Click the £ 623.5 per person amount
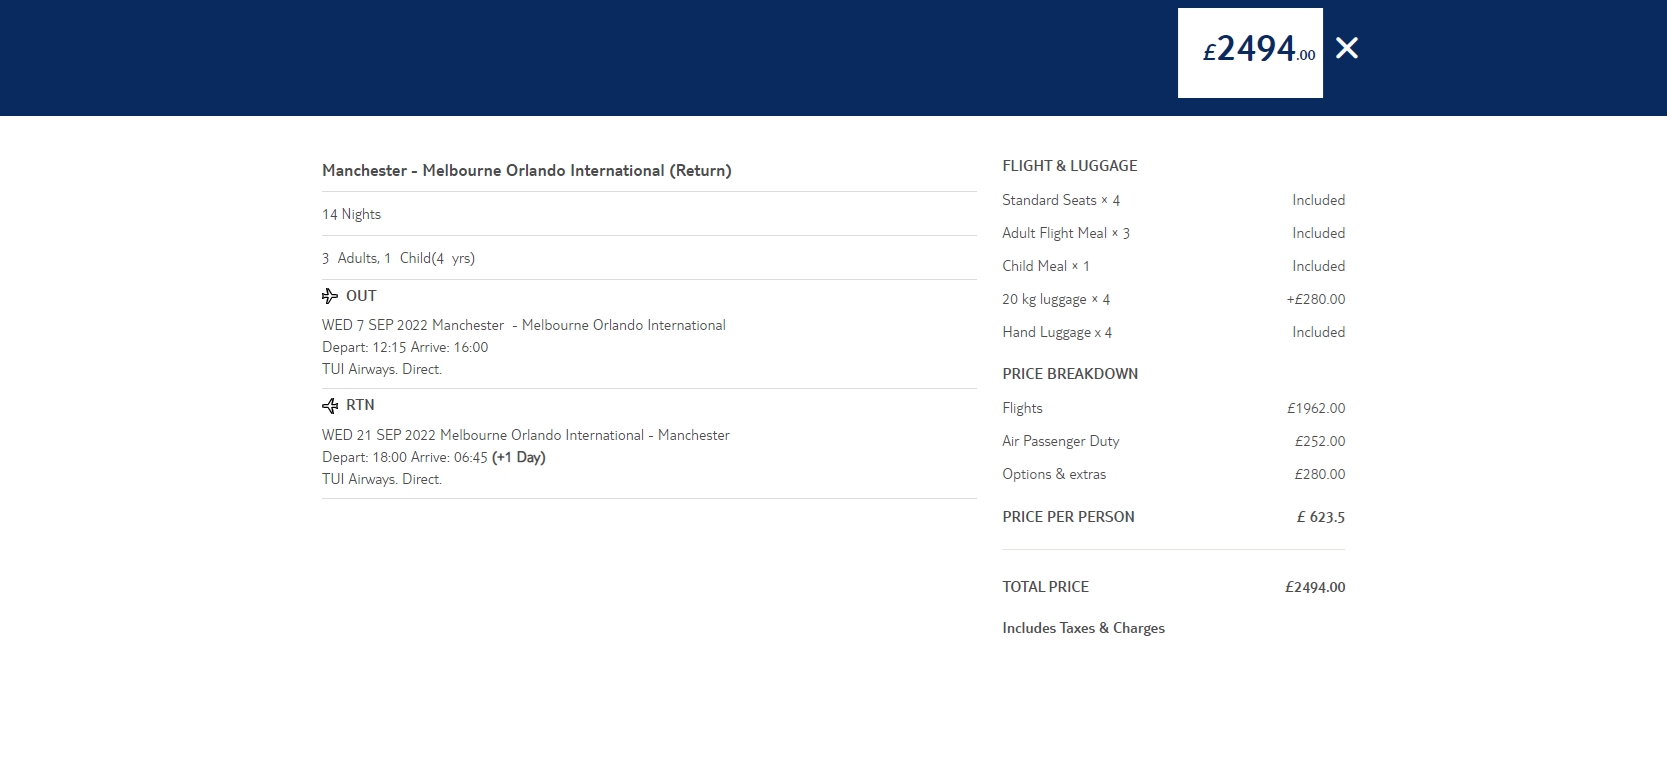 tap(1321, 517)
